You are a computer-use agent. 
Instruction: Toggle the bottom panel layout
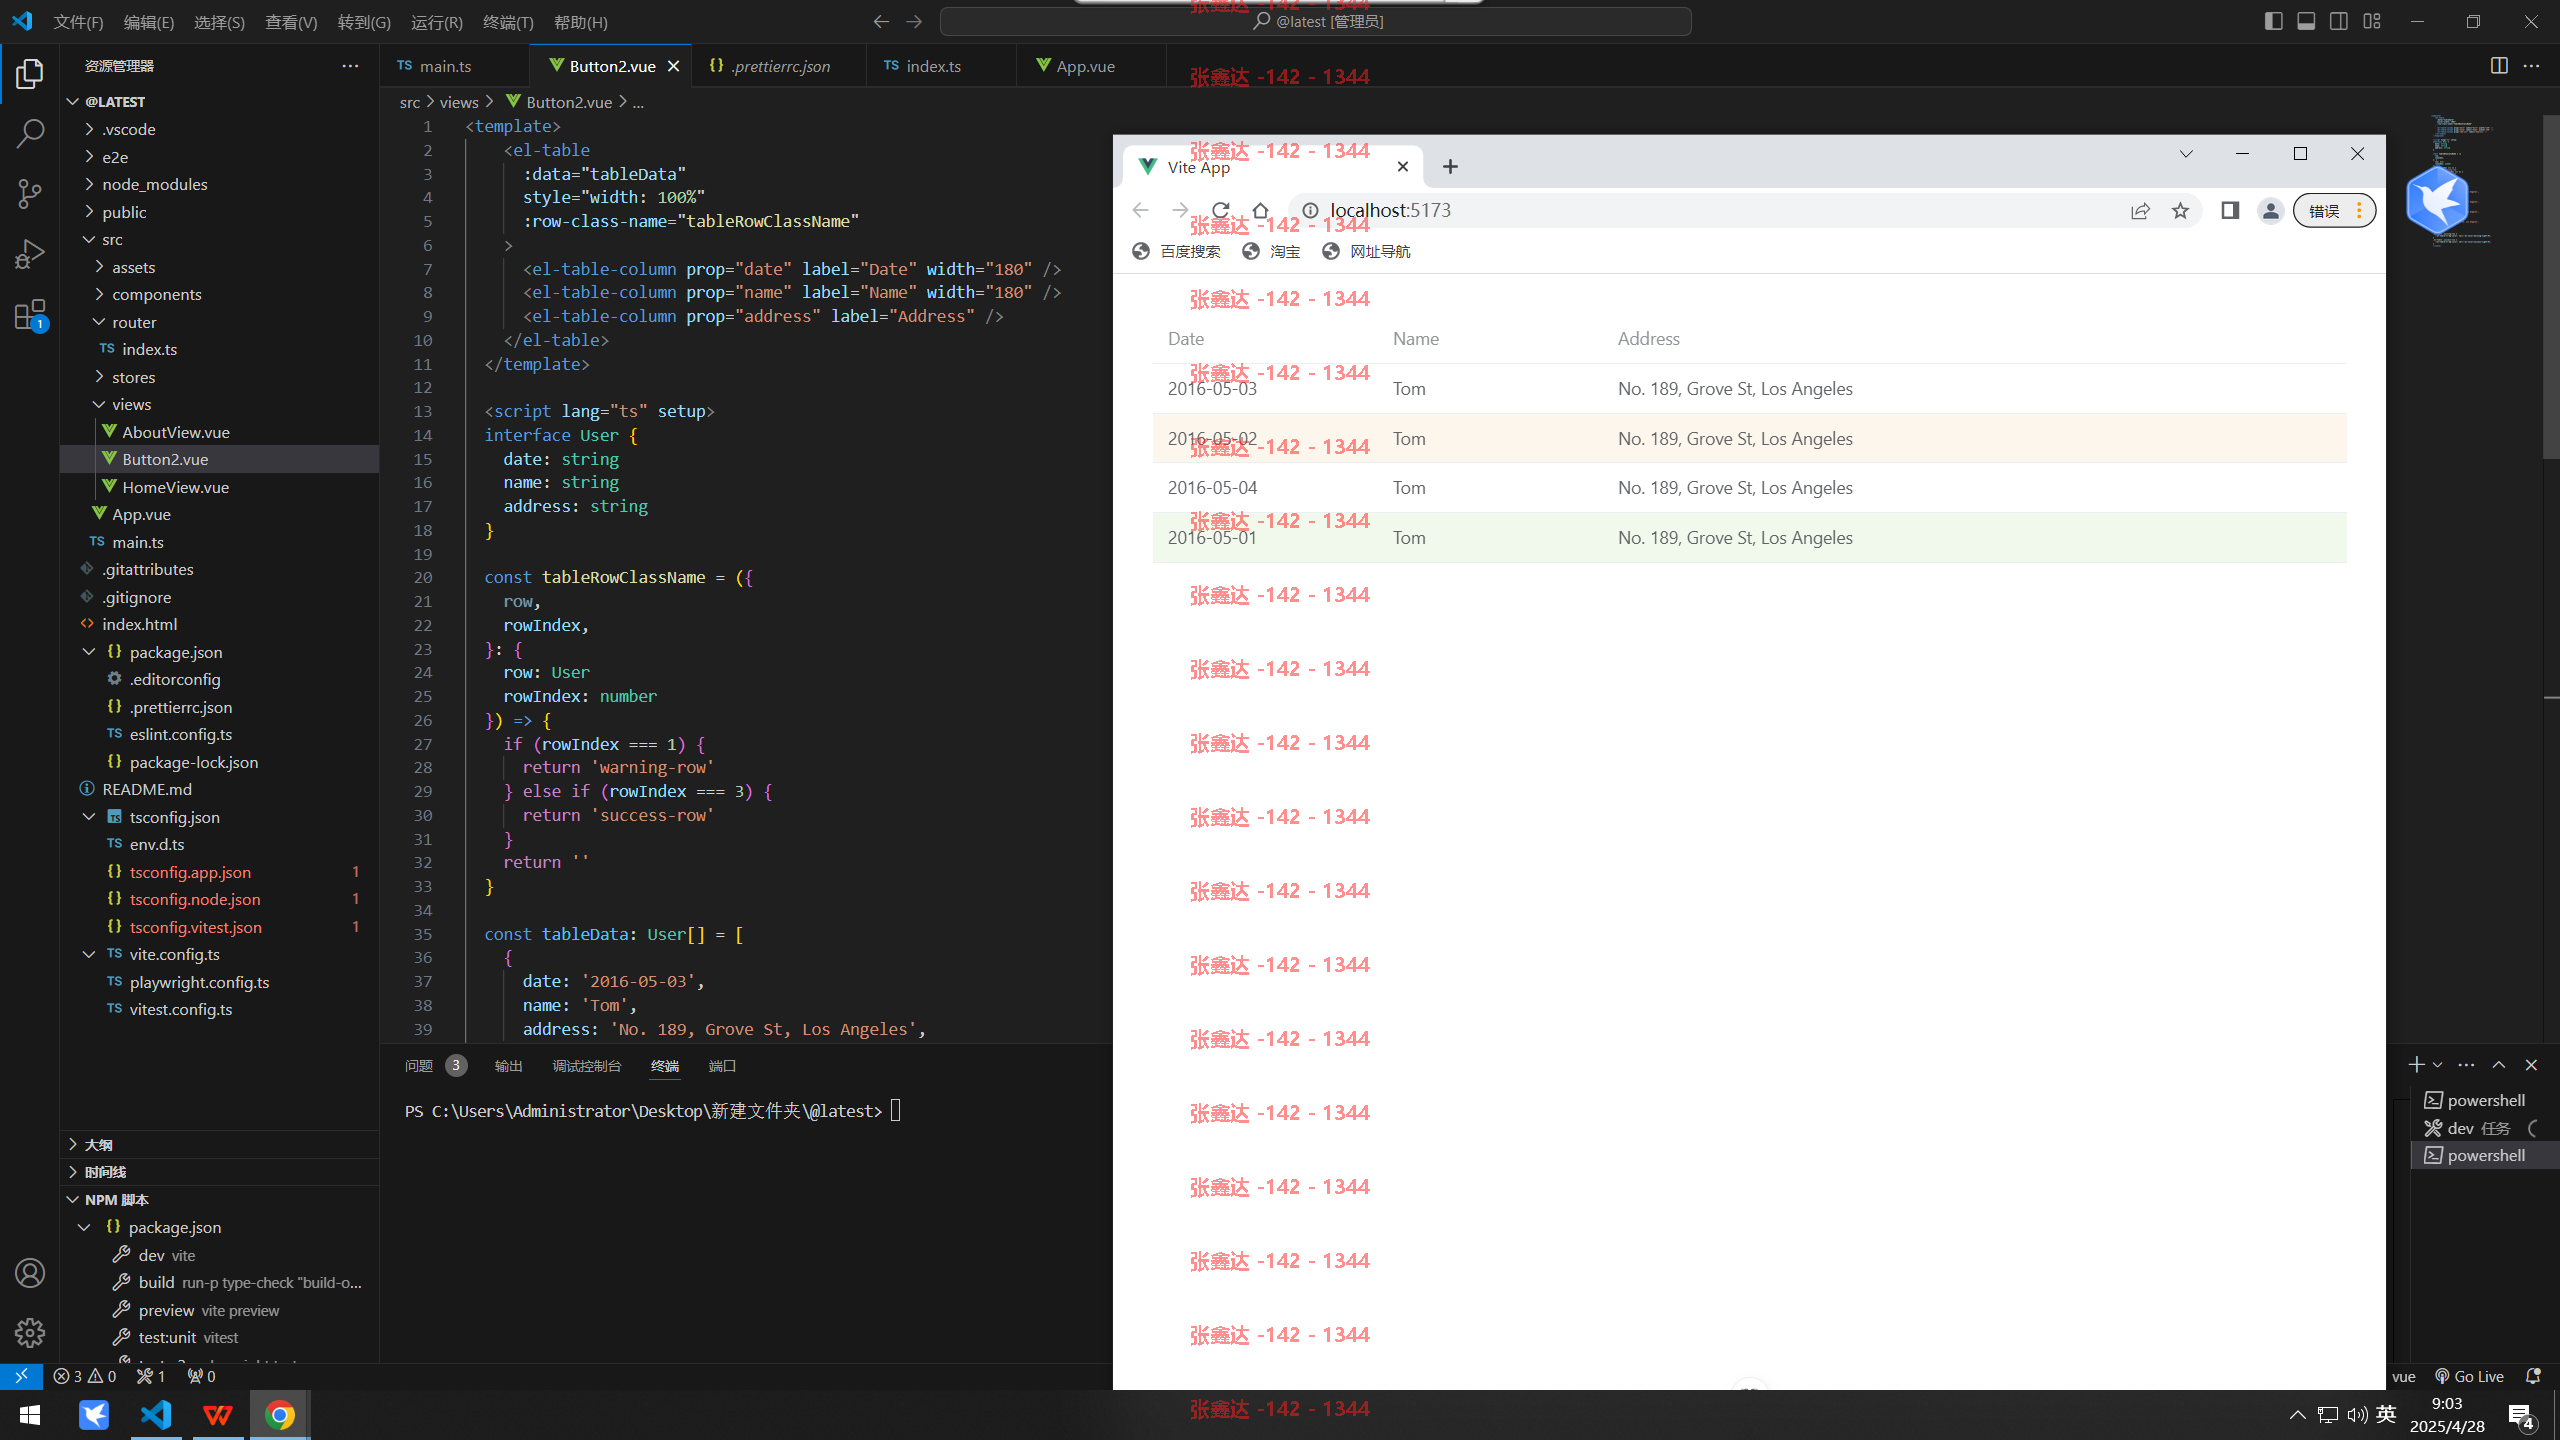click(2306, 21)
